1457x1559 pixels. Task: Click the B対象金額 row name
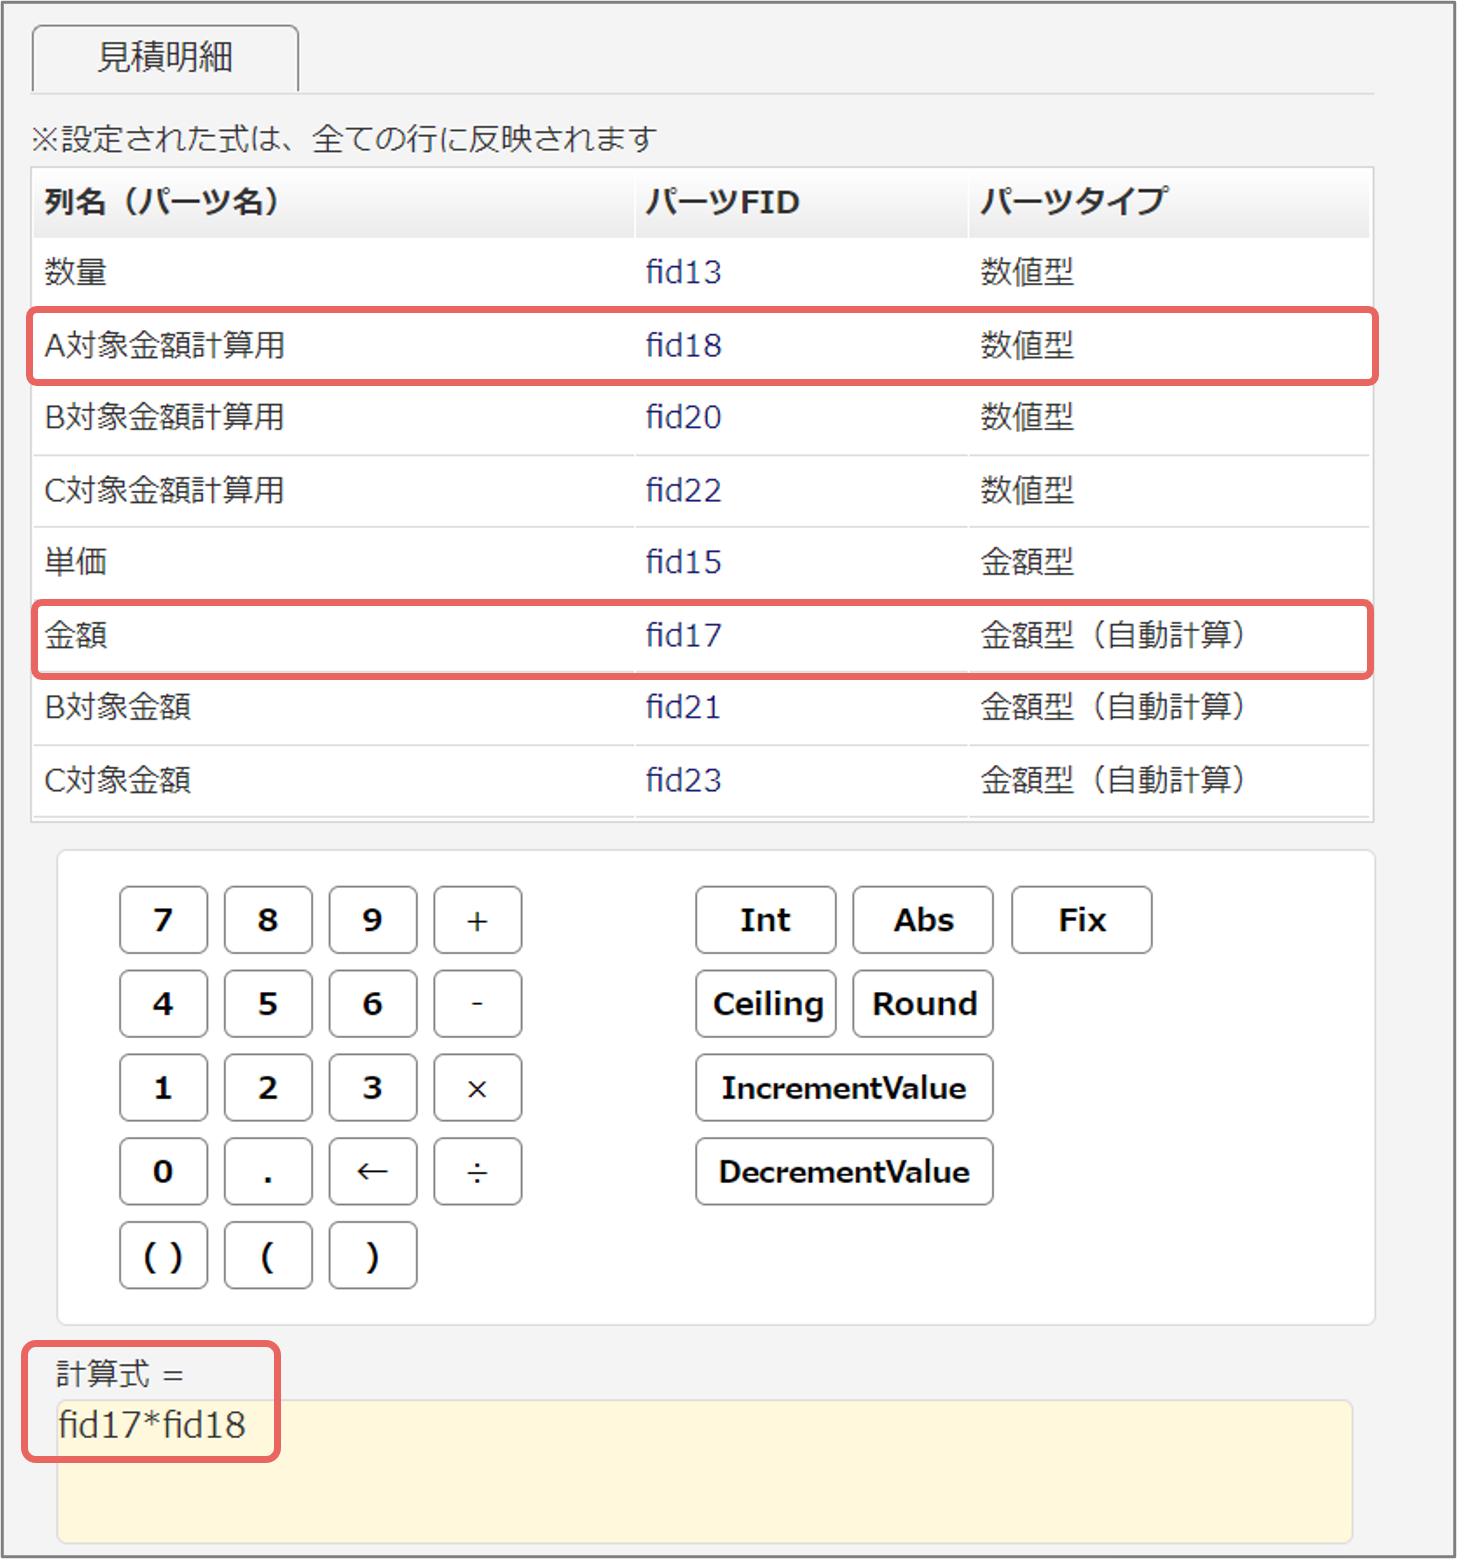[118, 707]
